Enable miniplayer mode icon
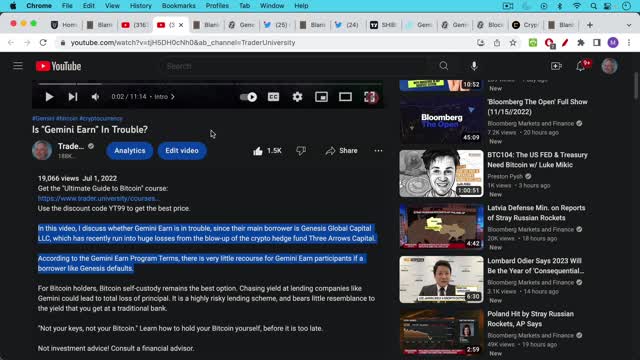 point(321,97)
